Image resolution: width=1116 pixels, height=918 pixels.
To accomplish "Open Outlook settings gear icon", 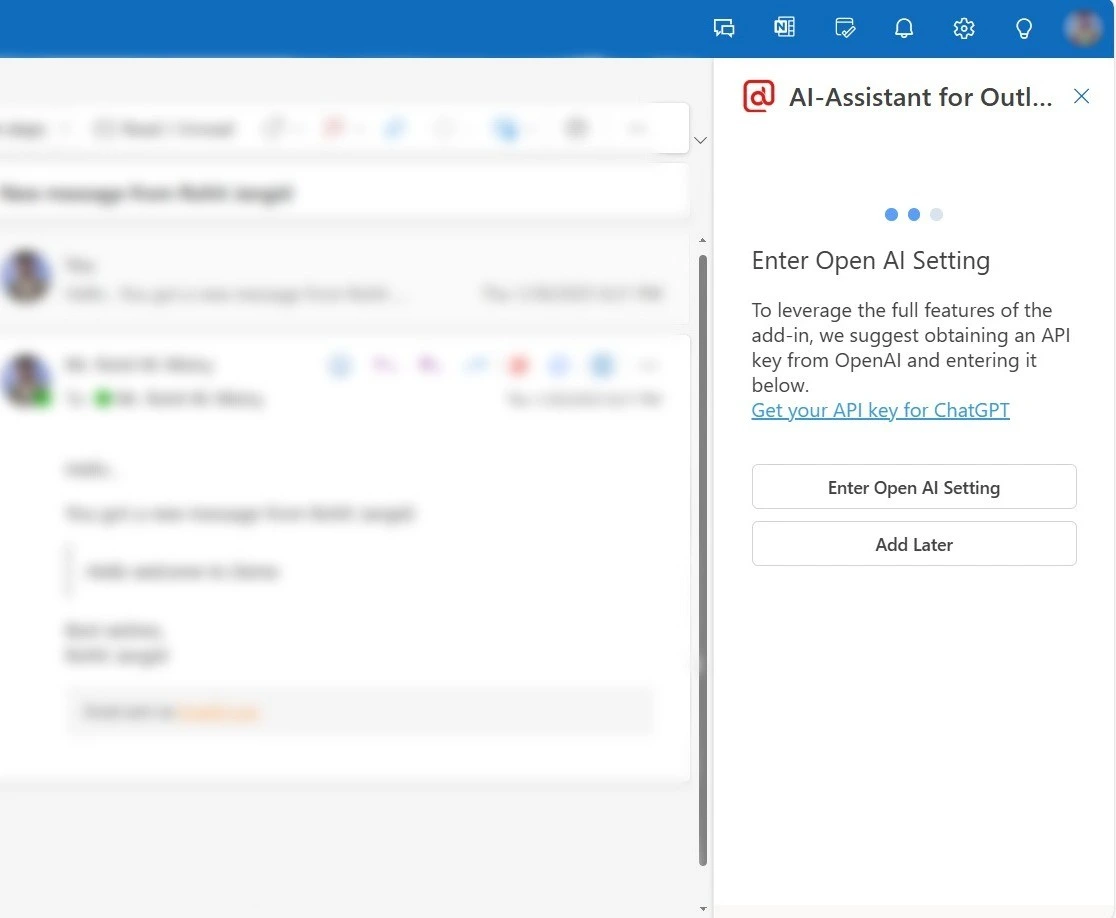I will pos(964,28).
